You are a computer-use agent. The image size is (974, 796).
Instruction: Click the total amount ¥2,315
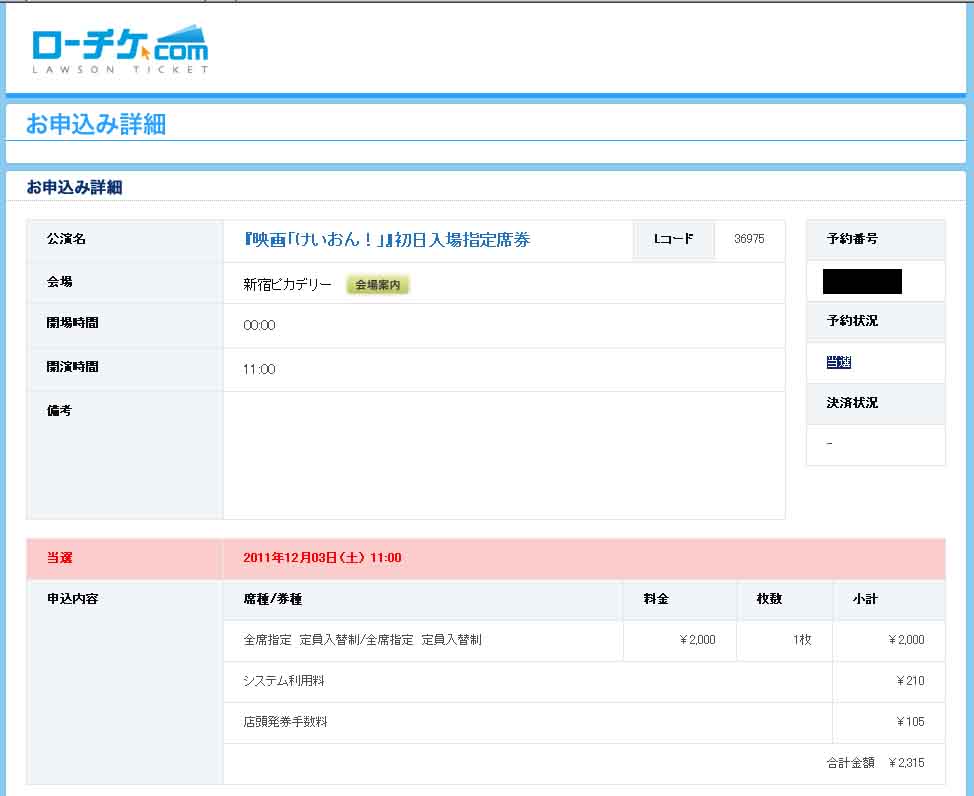pos(906,763)
